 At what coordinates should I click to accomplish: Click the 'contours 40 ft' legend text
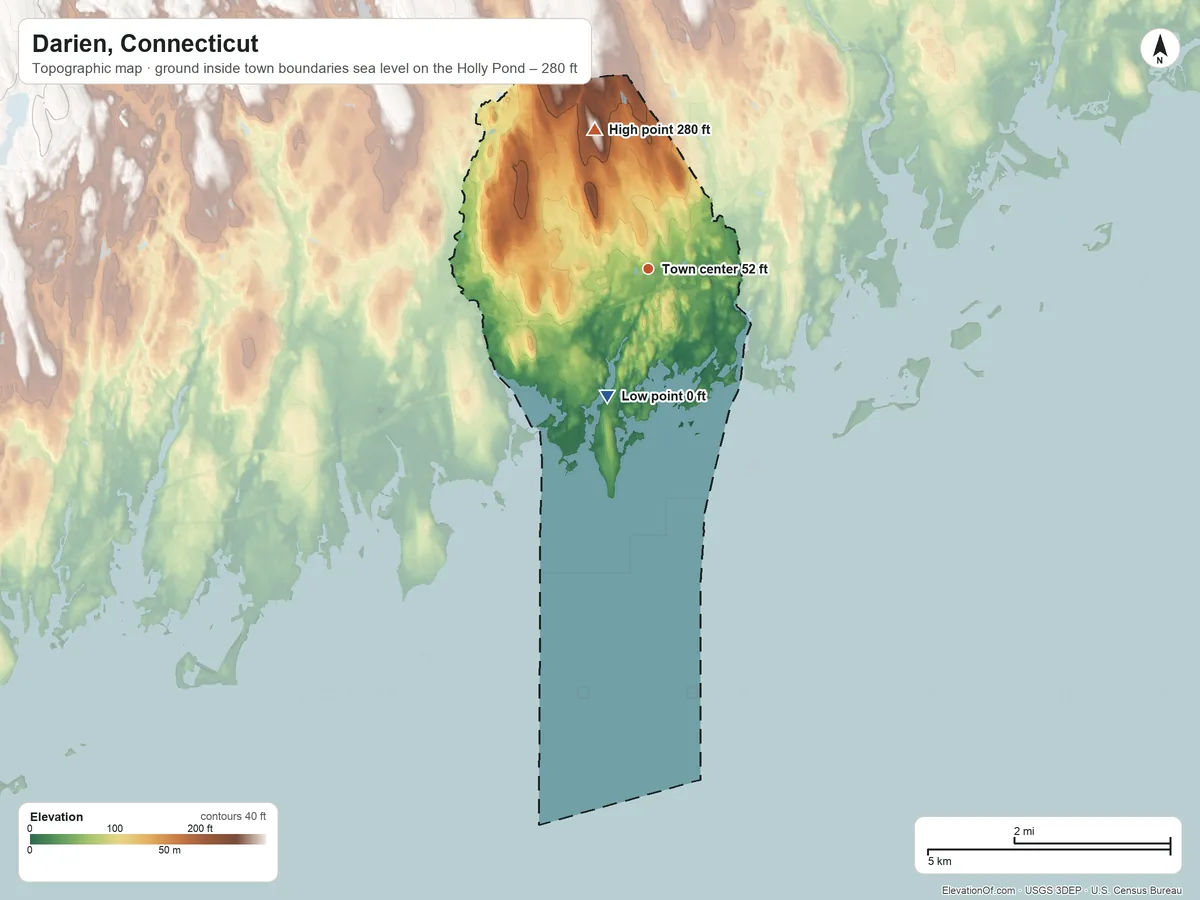233,817
